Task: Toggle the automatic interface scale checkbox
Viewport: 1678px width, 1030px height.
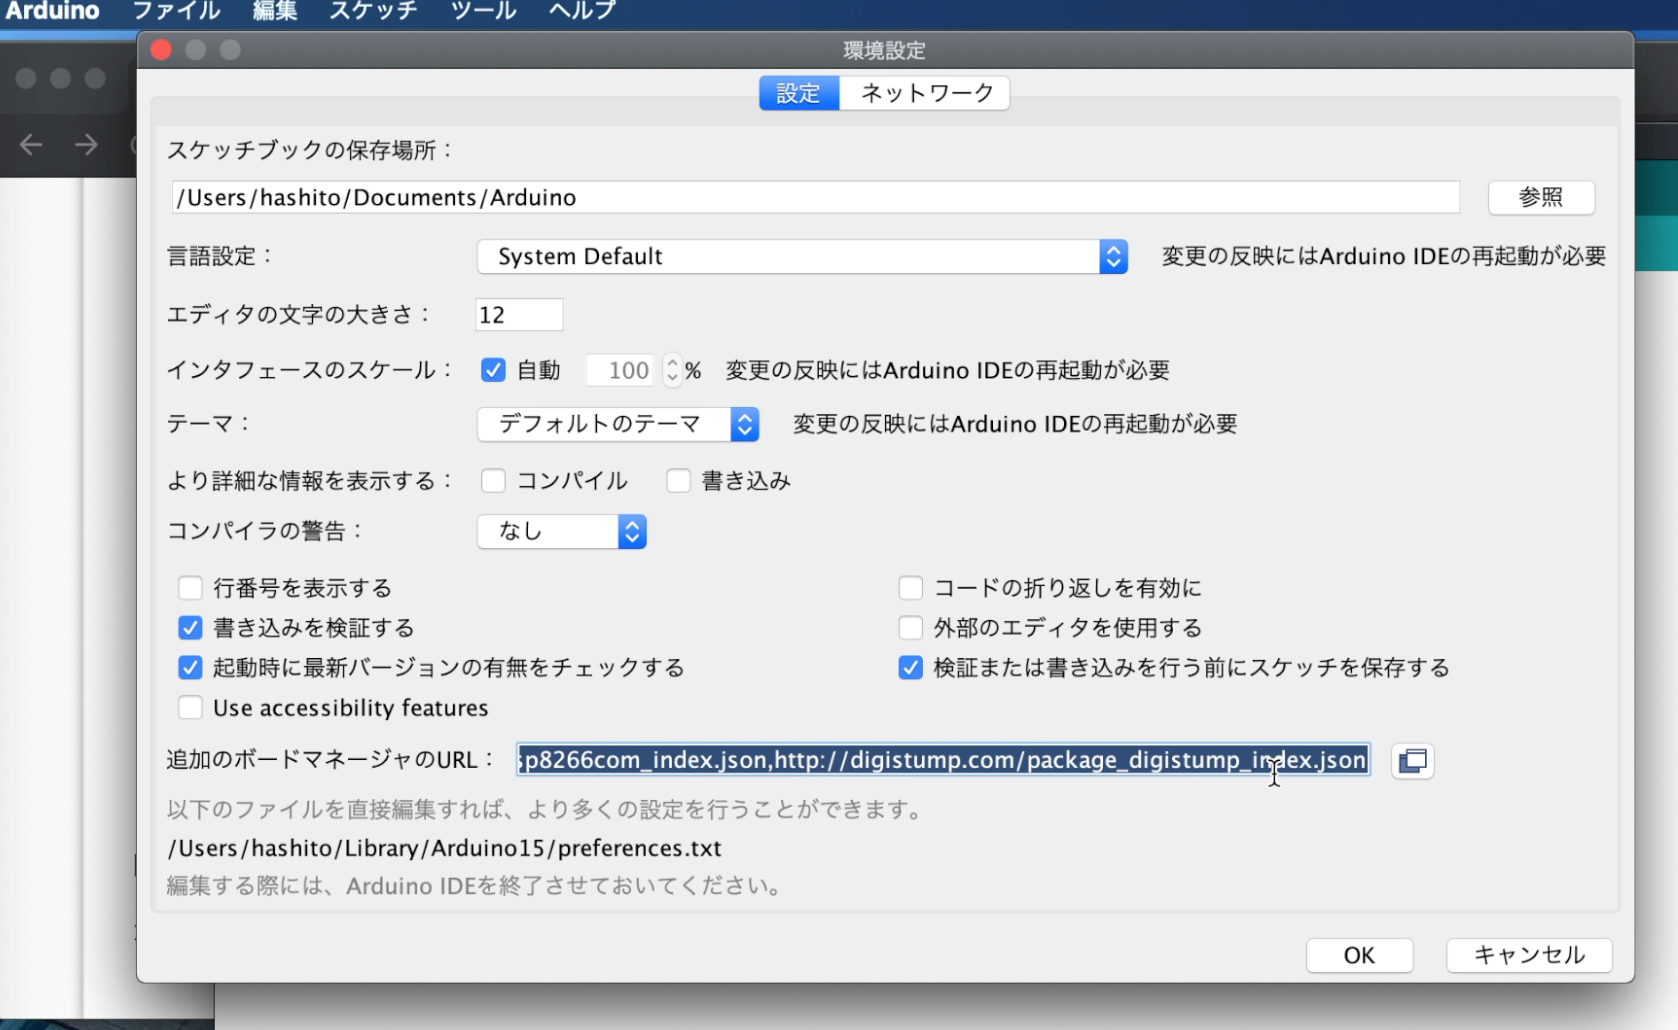Action: pos(493,371)
